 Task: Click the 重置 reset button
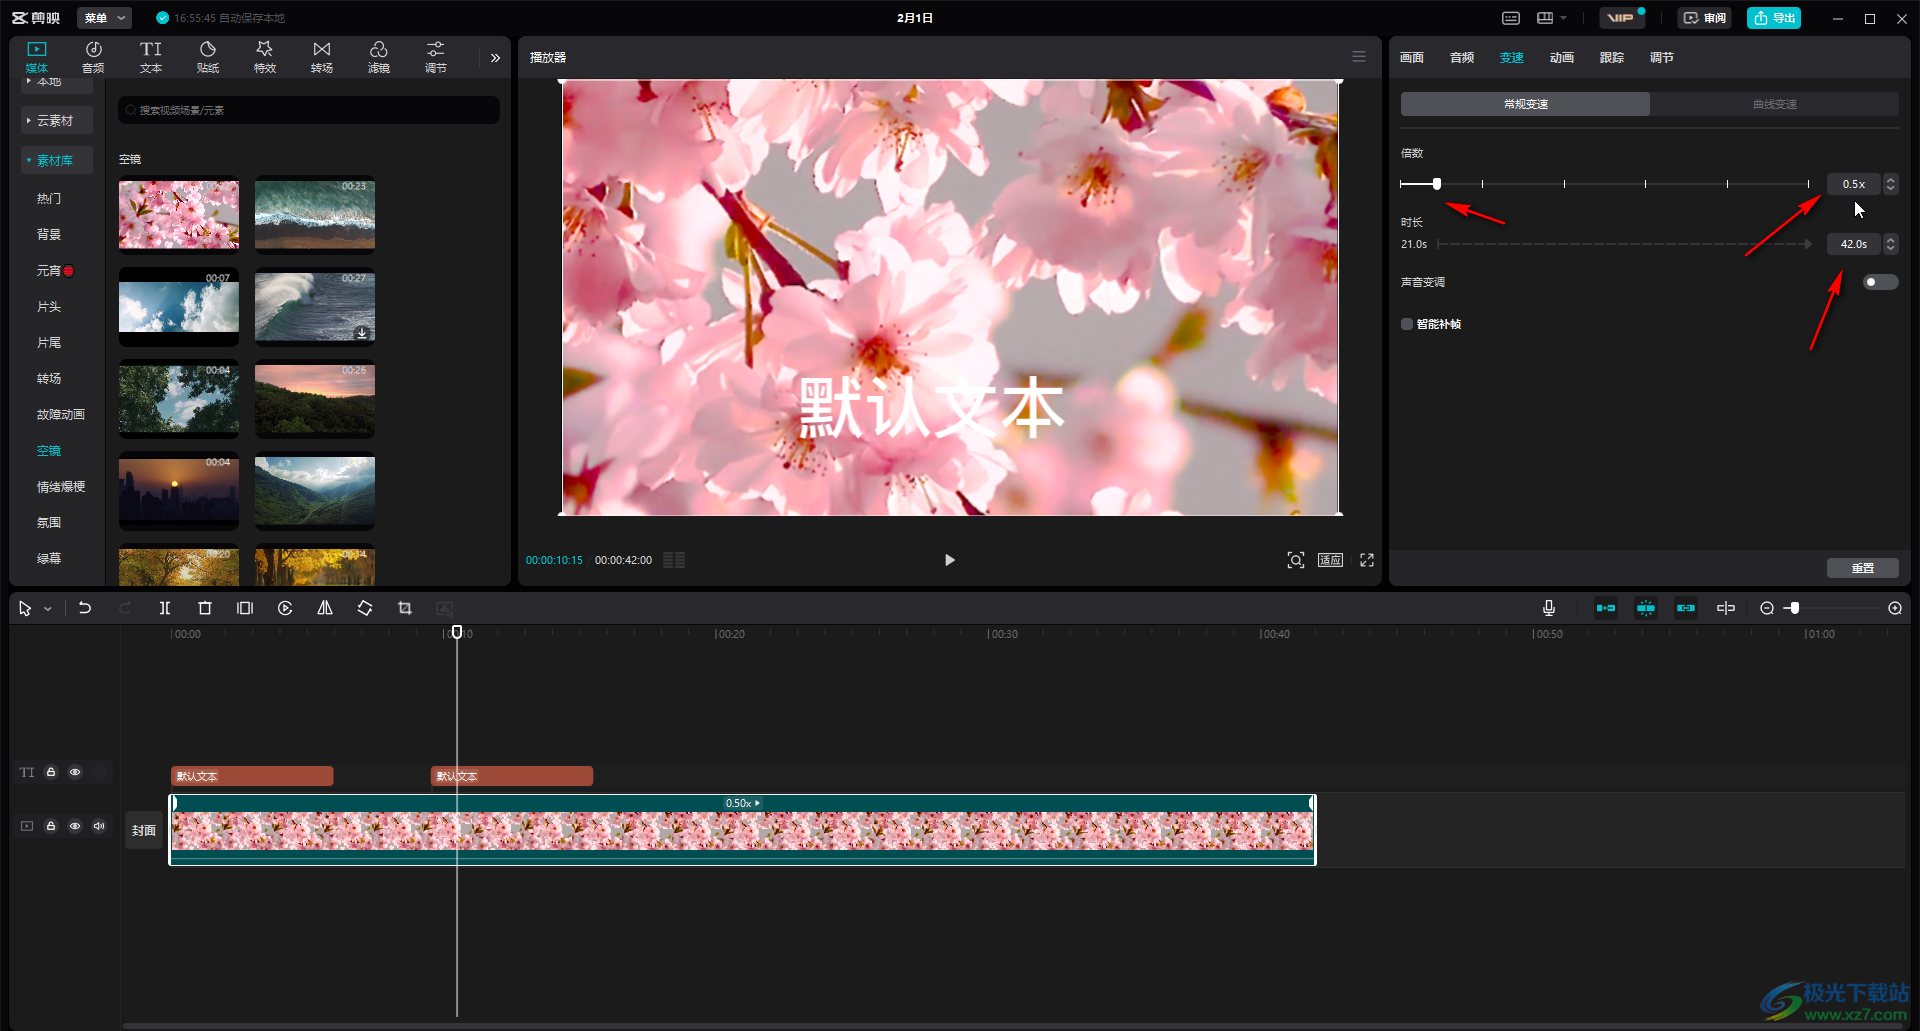[1863, 568]
